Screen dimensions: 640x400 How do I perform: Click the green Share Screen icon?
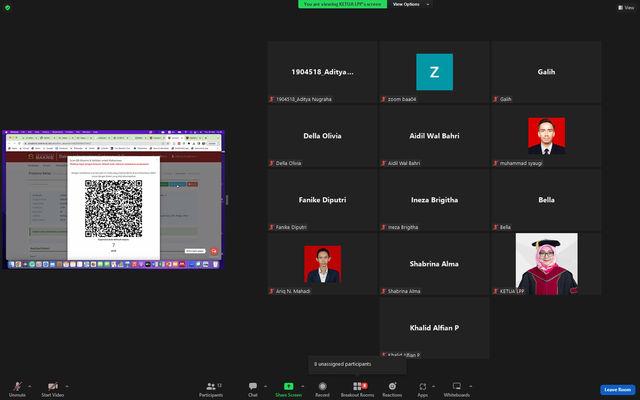289,386
